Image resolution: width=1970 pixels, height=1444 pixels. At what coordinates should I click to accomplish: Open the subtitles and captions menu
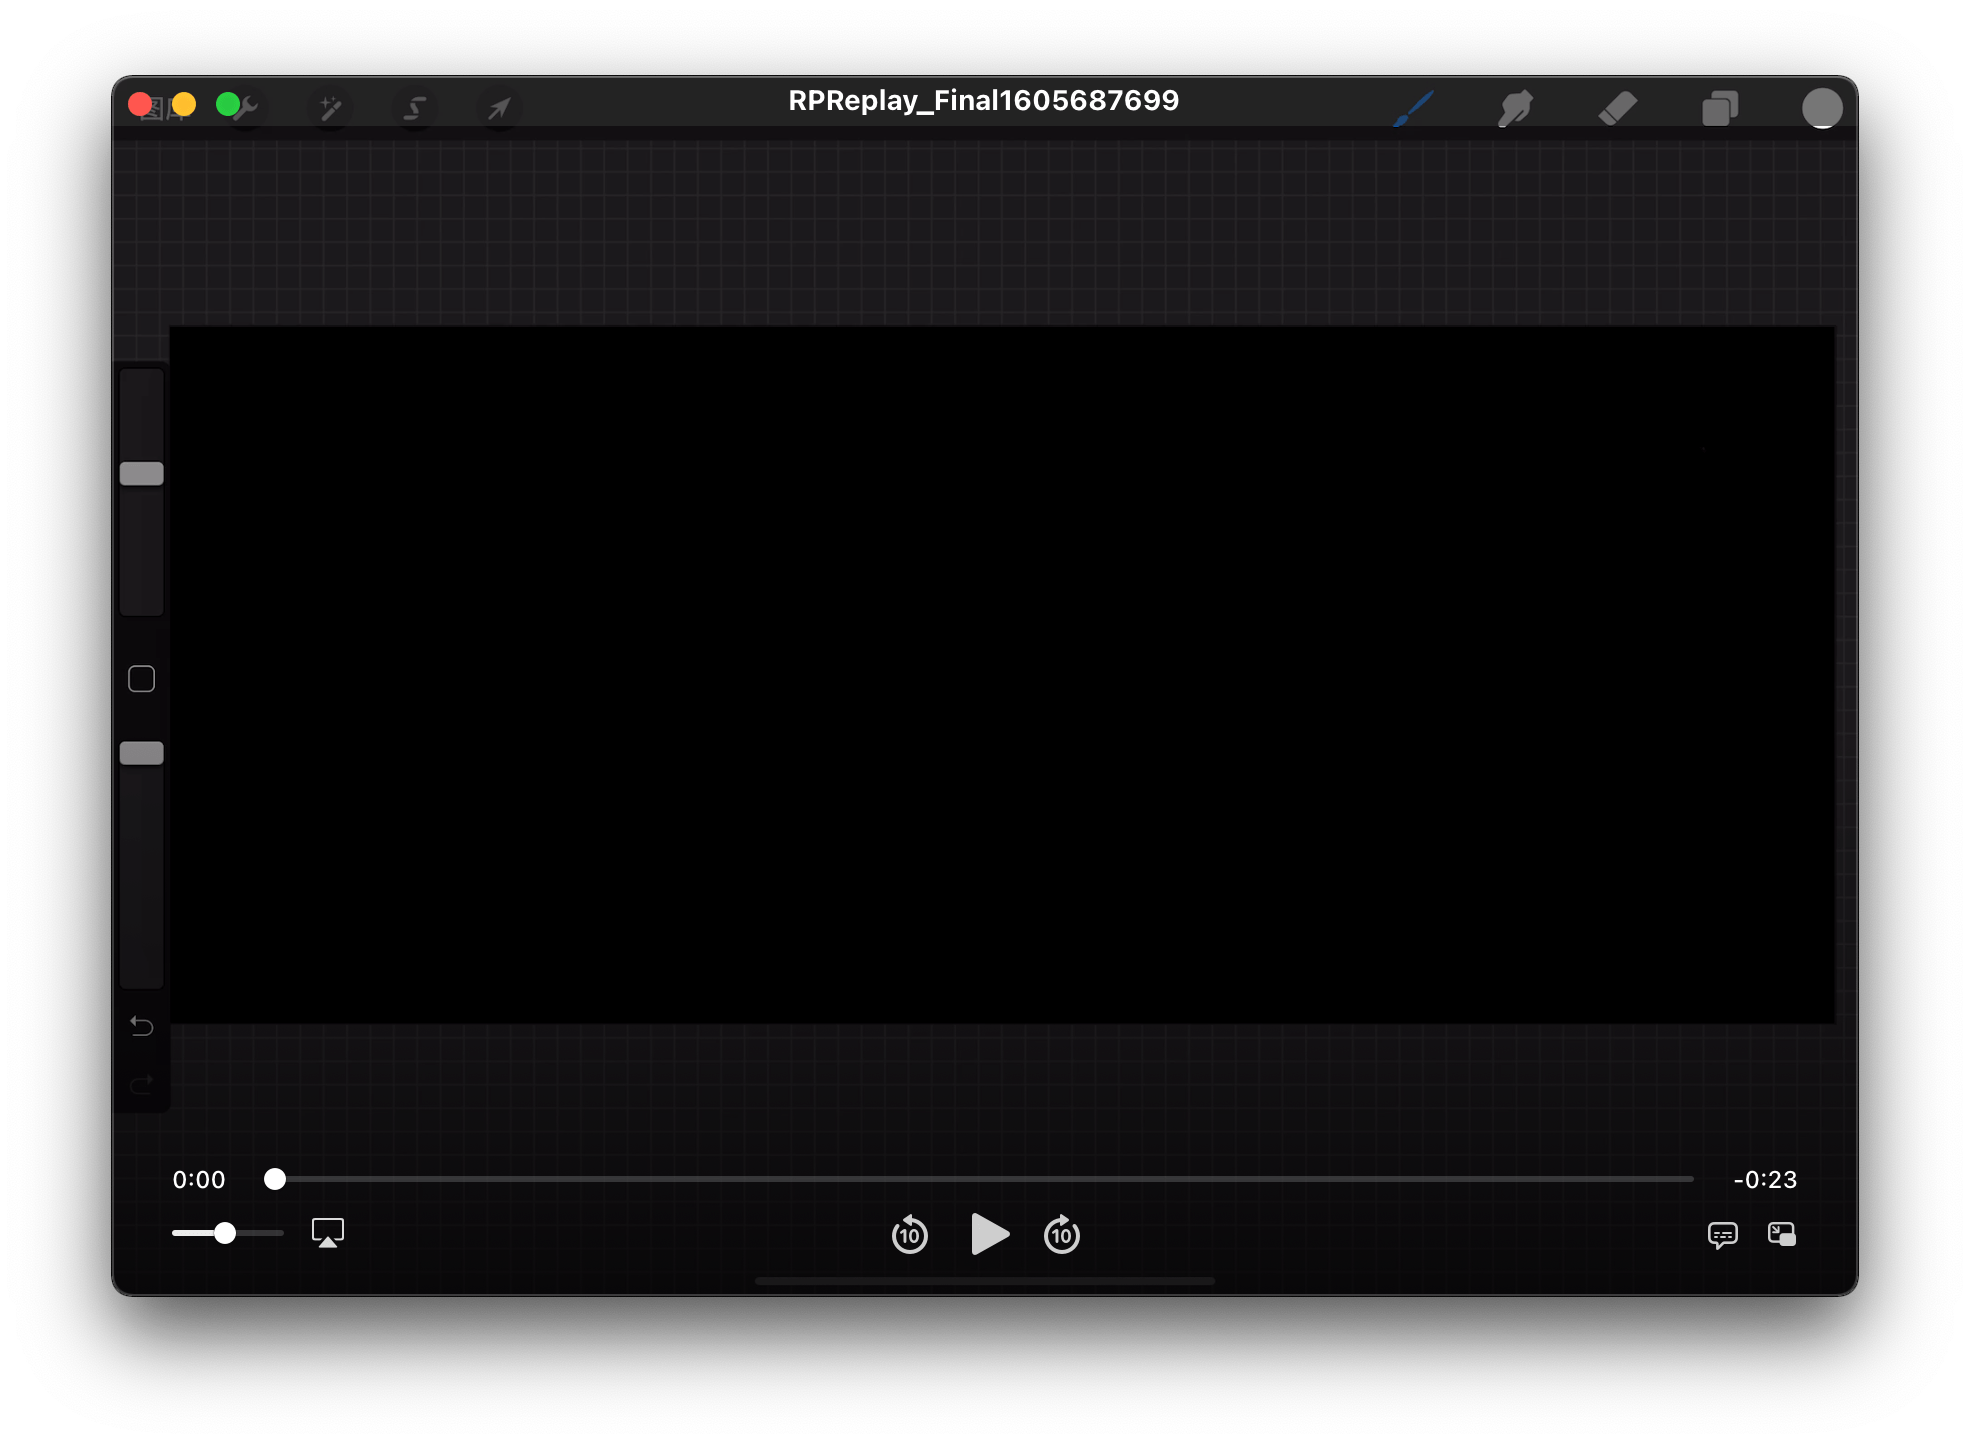click(x=1723, y=1235)
